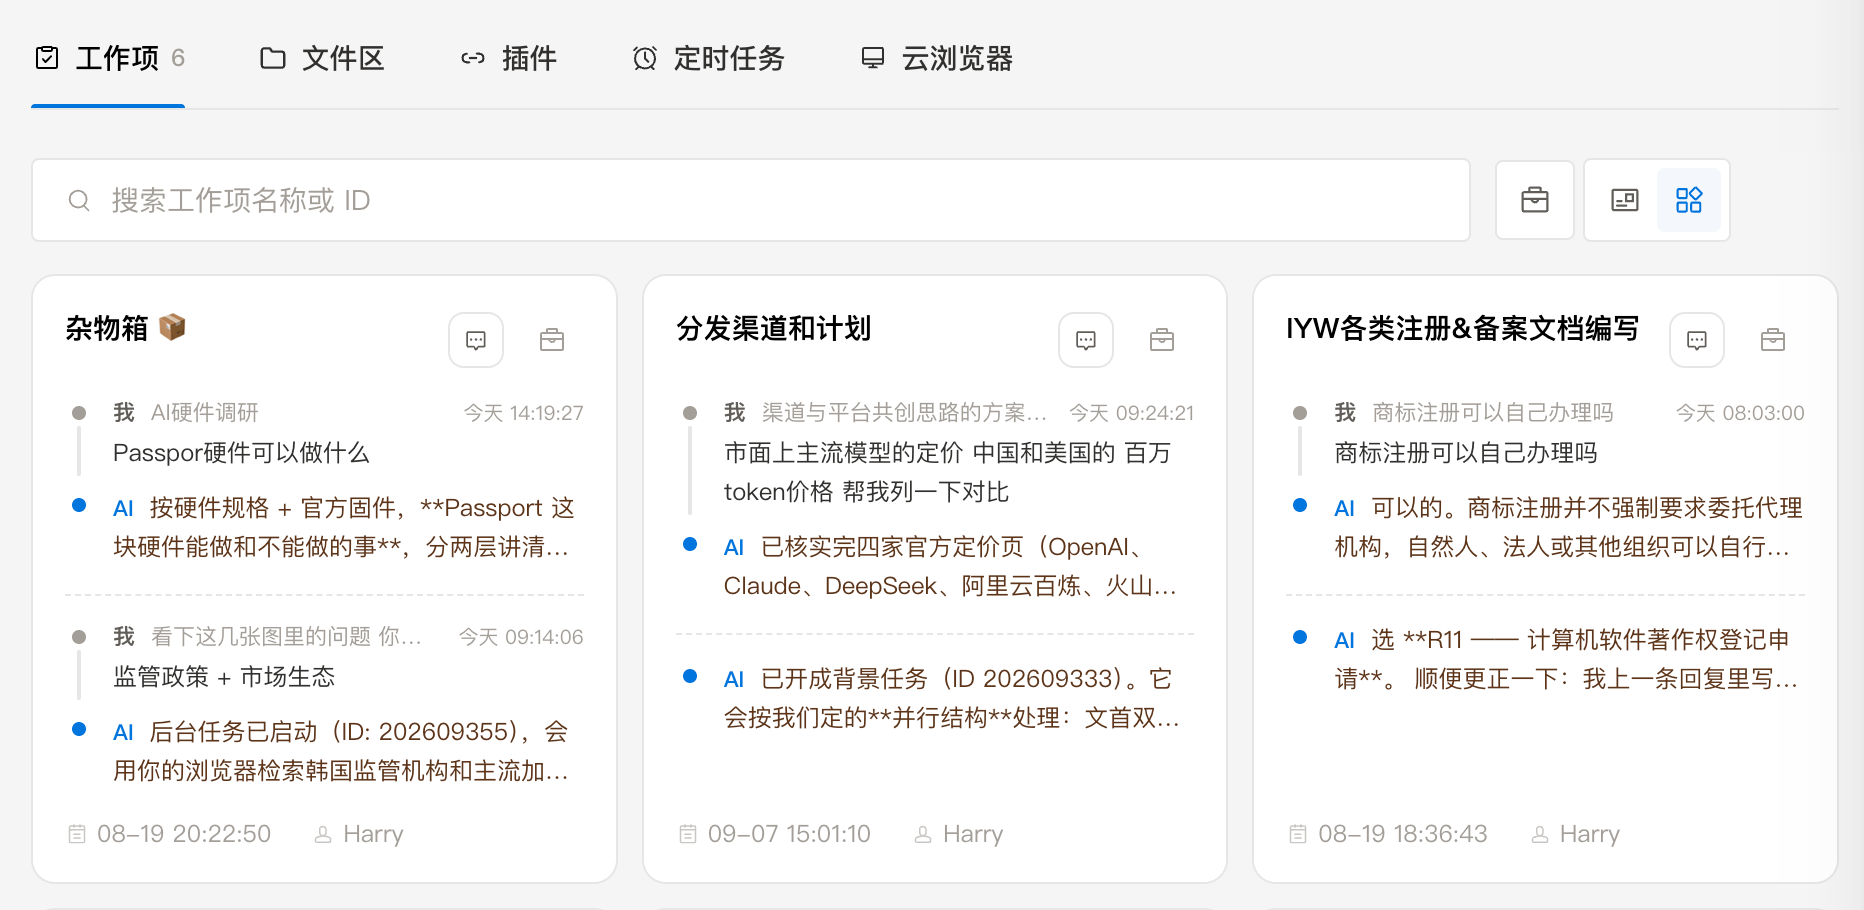Focus the 搜索工作项名称或 ID search field
This screenshot has height=910, width=1864.
coord(751,200)
